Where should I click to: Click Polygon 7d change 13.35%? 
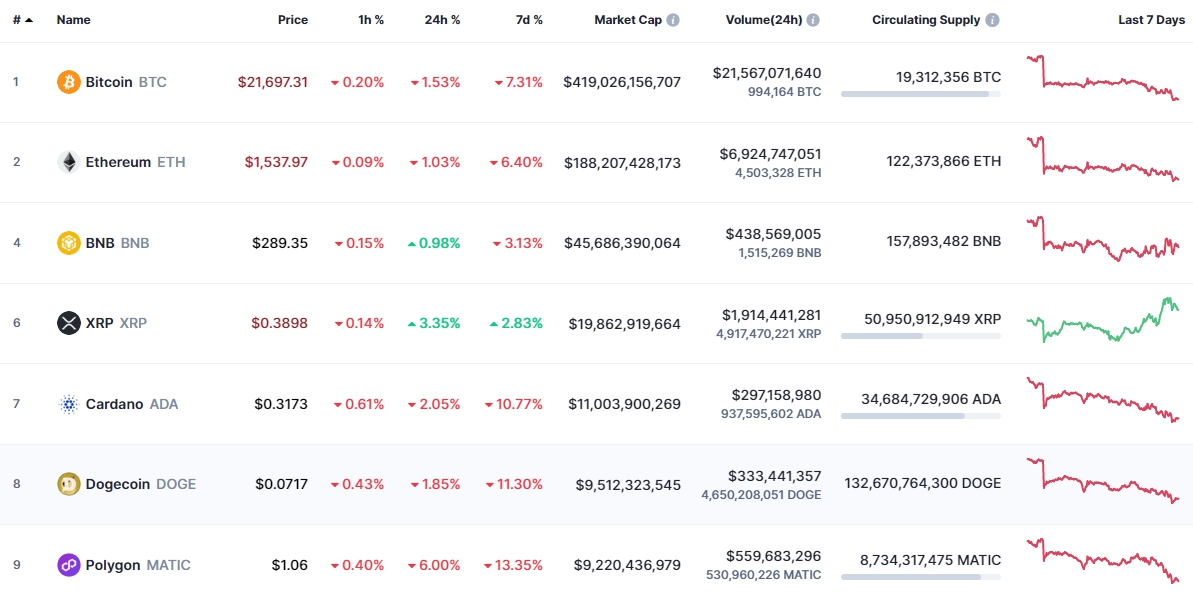(513, 565)
